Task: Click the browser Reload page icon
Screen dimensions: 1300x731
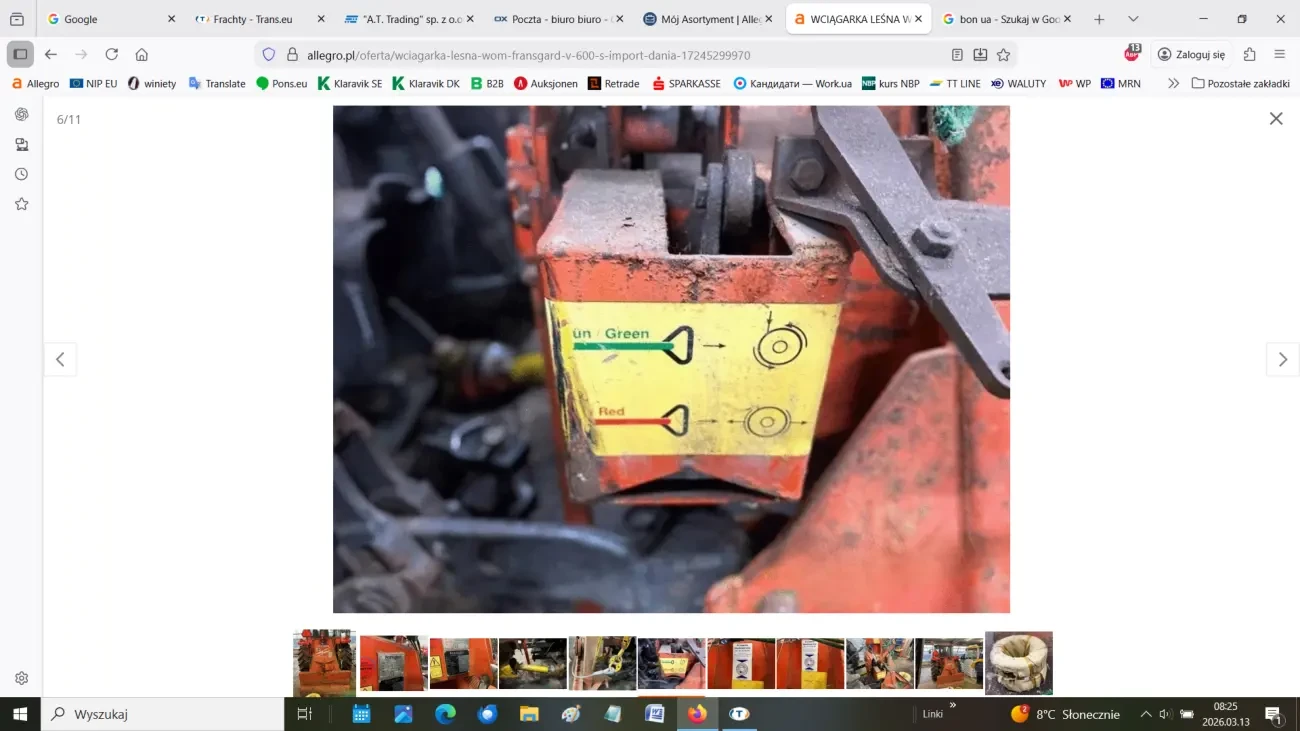Action: point(112,55)
